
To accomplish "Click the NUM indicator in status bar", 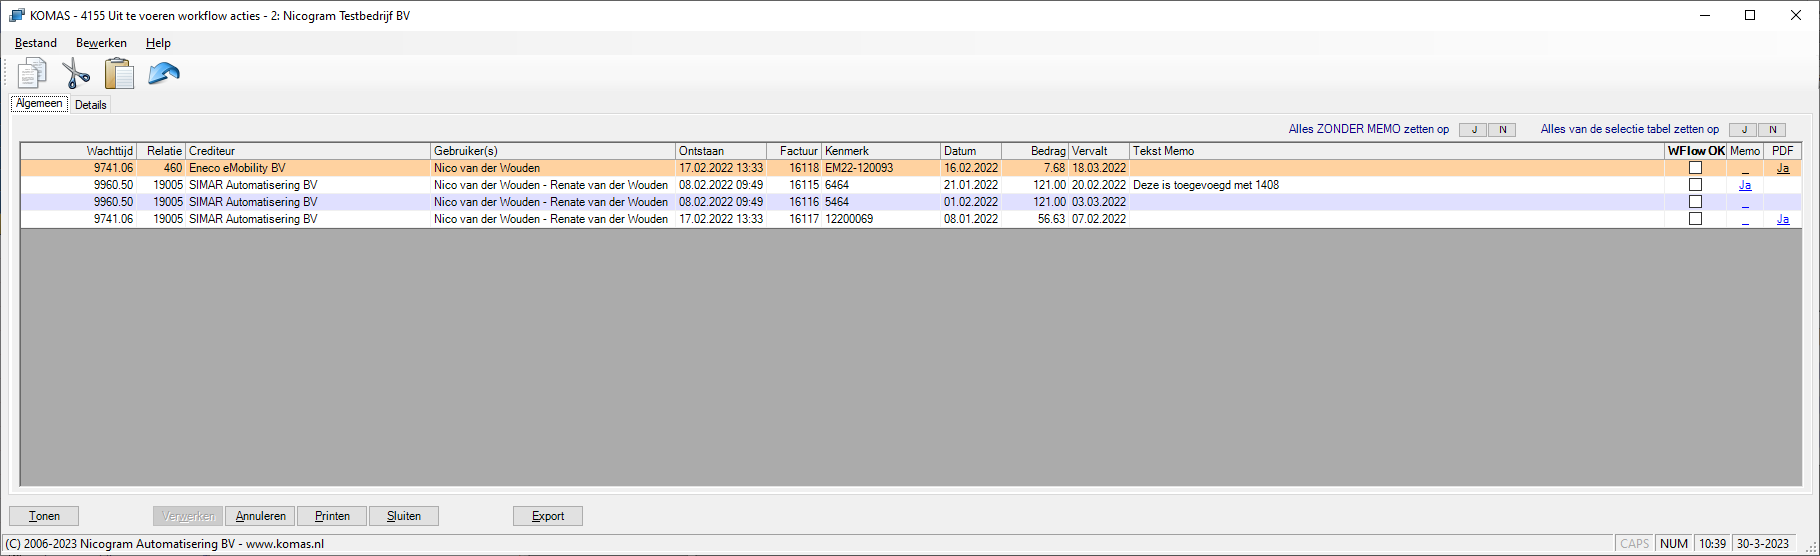I will [x=1674, y=544].
